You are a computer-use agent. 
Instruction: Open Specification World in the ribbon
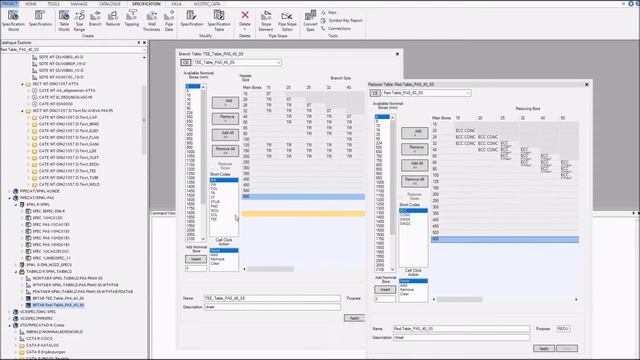tap(13, 20)
